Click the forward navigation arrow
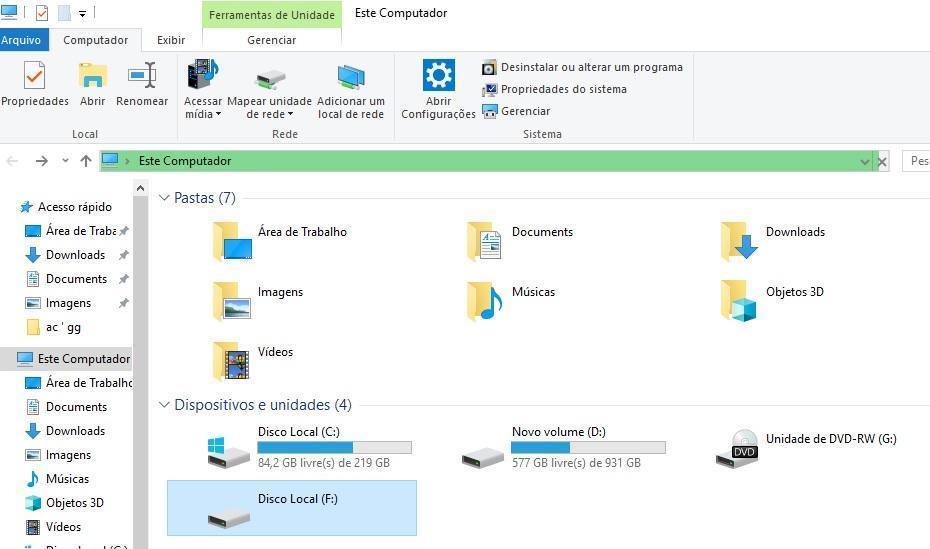 (42, 161)
